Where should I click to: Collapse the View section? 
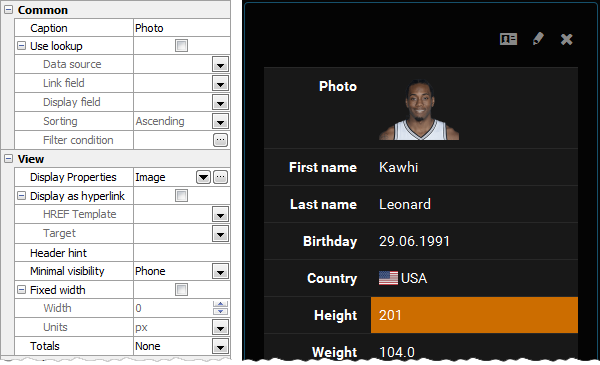(8, 159)
